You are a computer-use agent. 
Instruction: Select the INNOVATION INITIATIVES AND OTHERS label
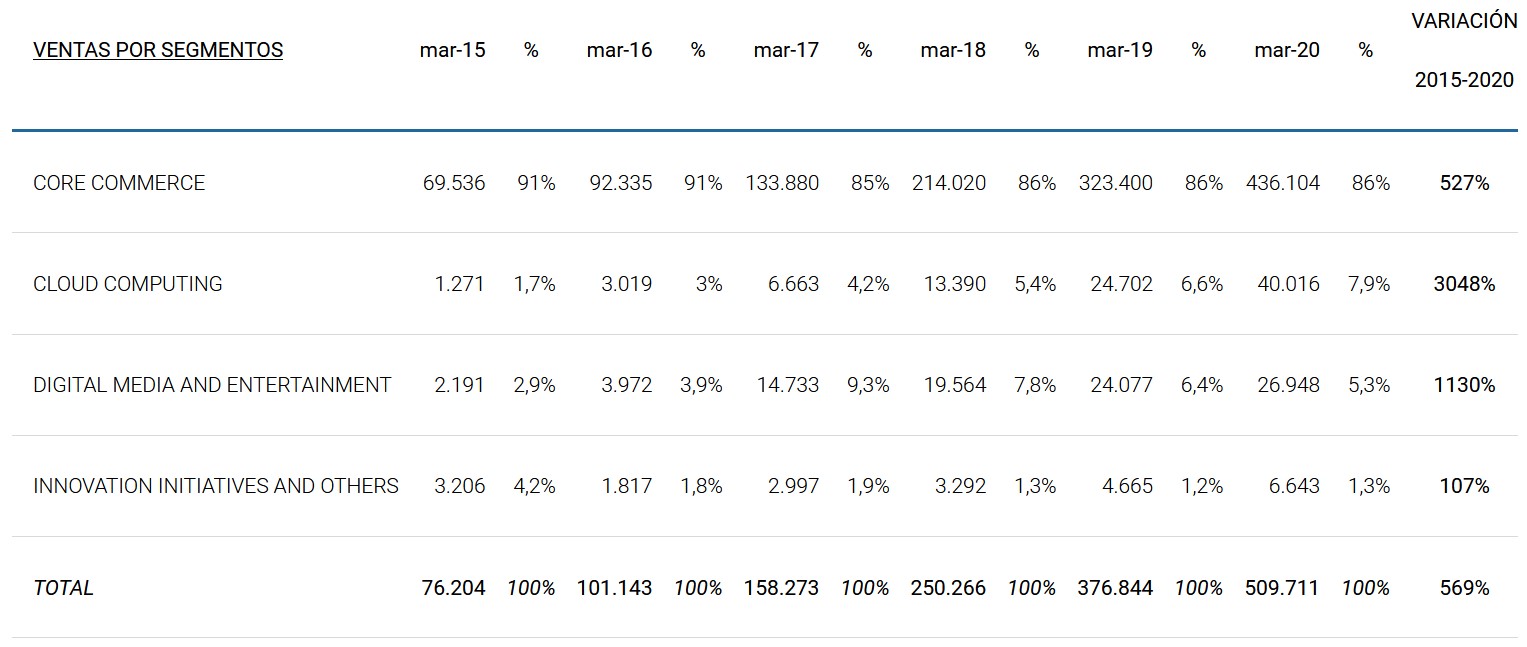pos(216,486)
